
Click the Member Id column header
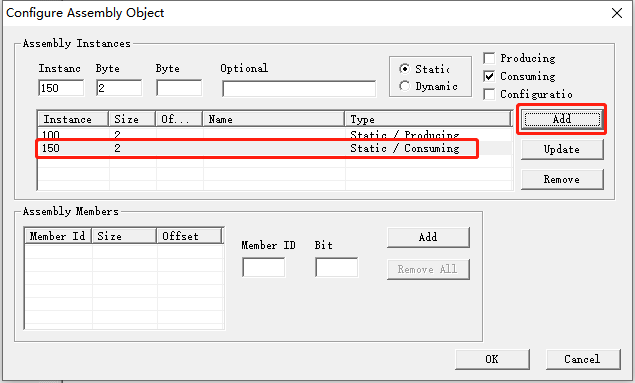tap(58, 236)
